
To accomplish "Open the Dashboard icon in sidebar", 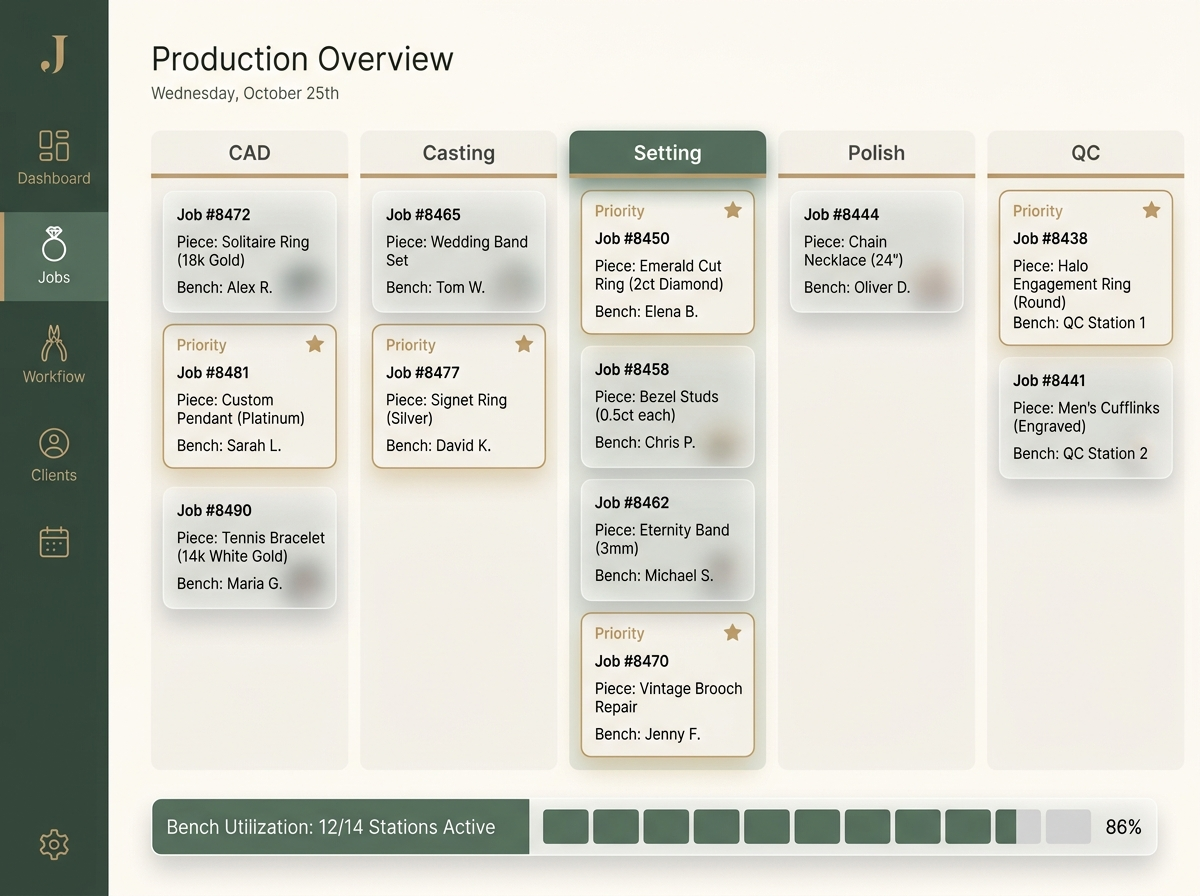I will click(x=54, y=146).
